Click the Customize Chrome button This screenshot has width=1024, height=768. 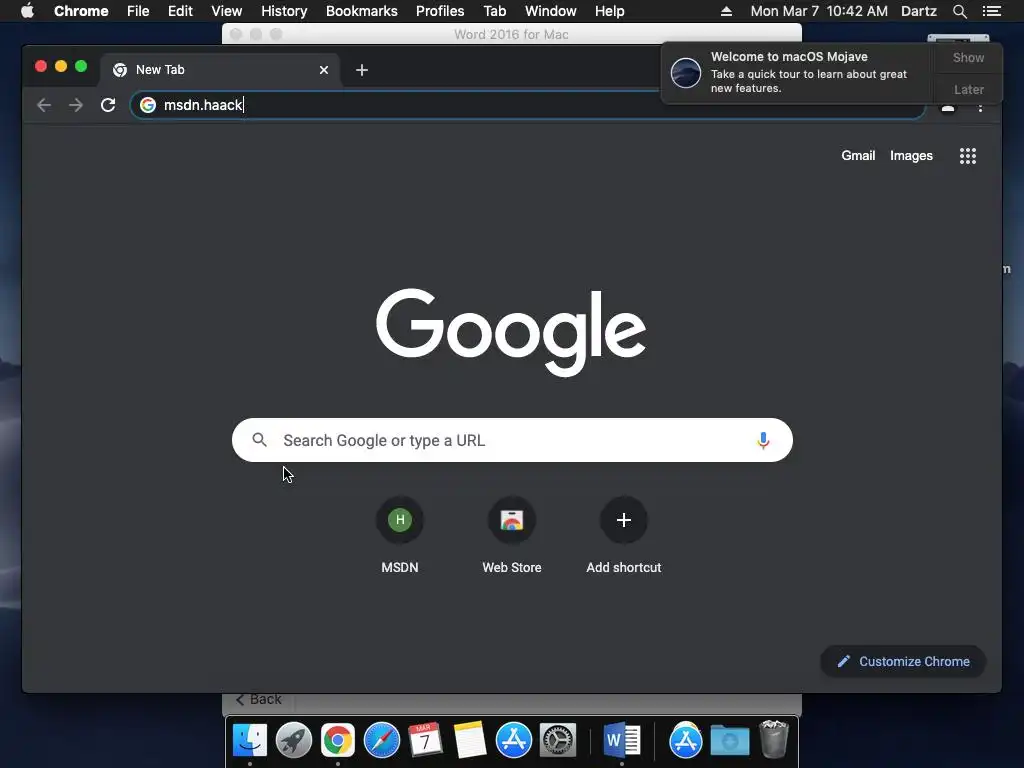point(903,662)
